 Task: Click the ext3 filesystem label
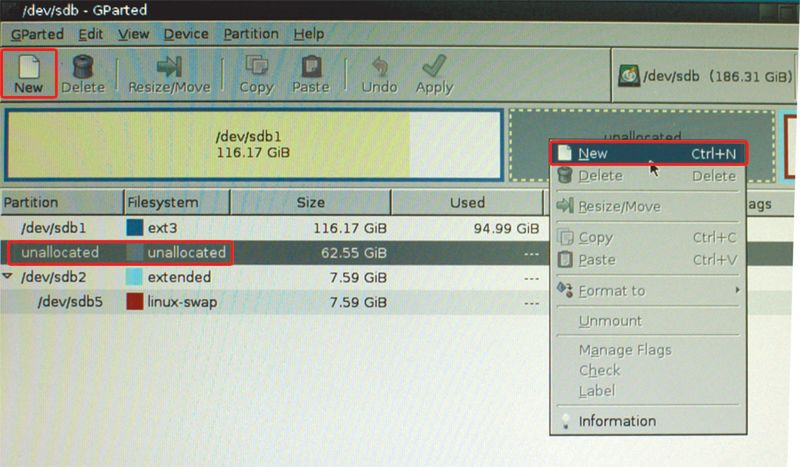(162, 228)
